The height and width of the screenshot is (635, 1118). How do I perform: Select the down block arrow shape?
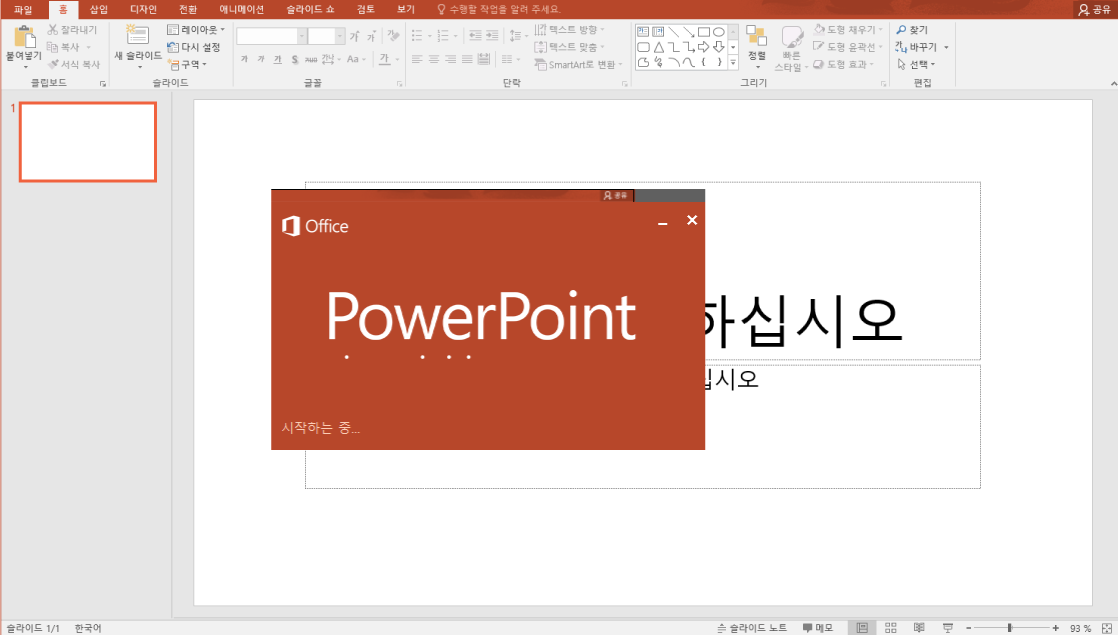pyautogui.click(x=719, y=47)
